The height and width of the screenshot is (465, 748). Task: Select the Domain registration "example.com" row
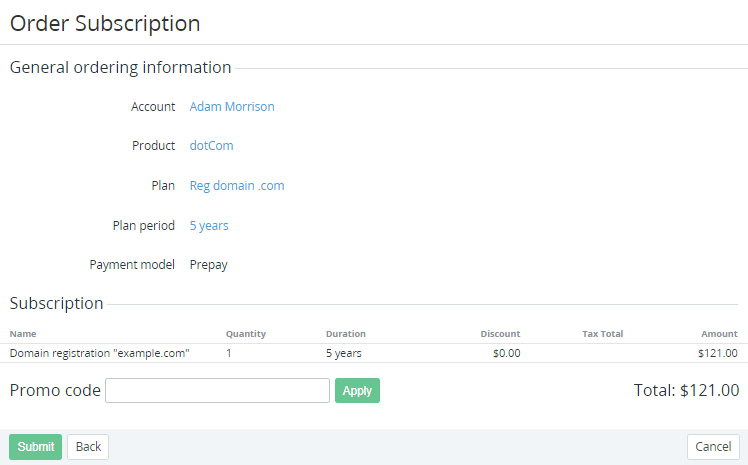(x=100, y=353)
